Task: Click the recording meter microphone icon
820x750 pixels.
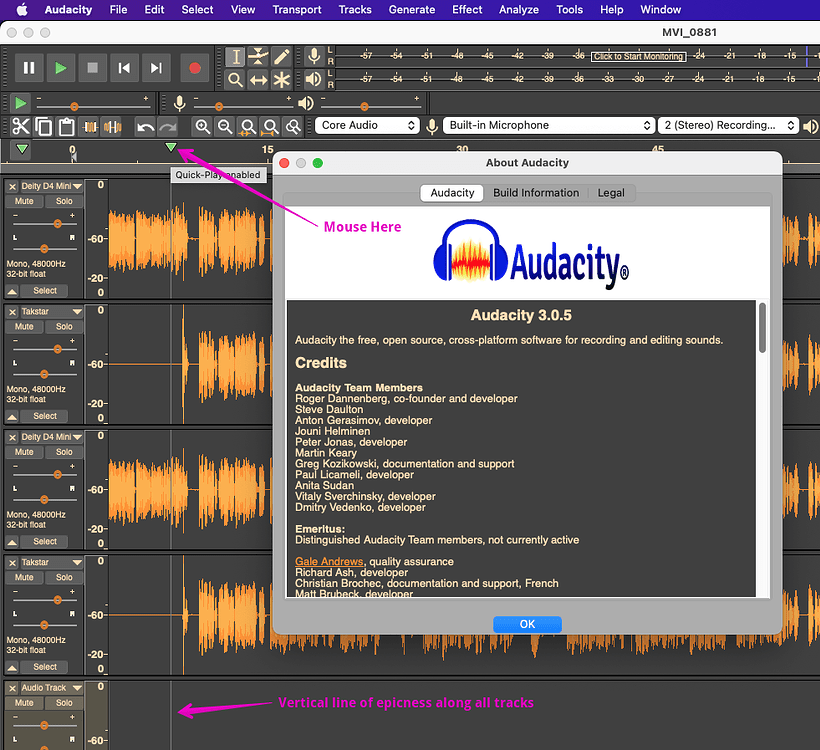Action: [x=314, y=56]
